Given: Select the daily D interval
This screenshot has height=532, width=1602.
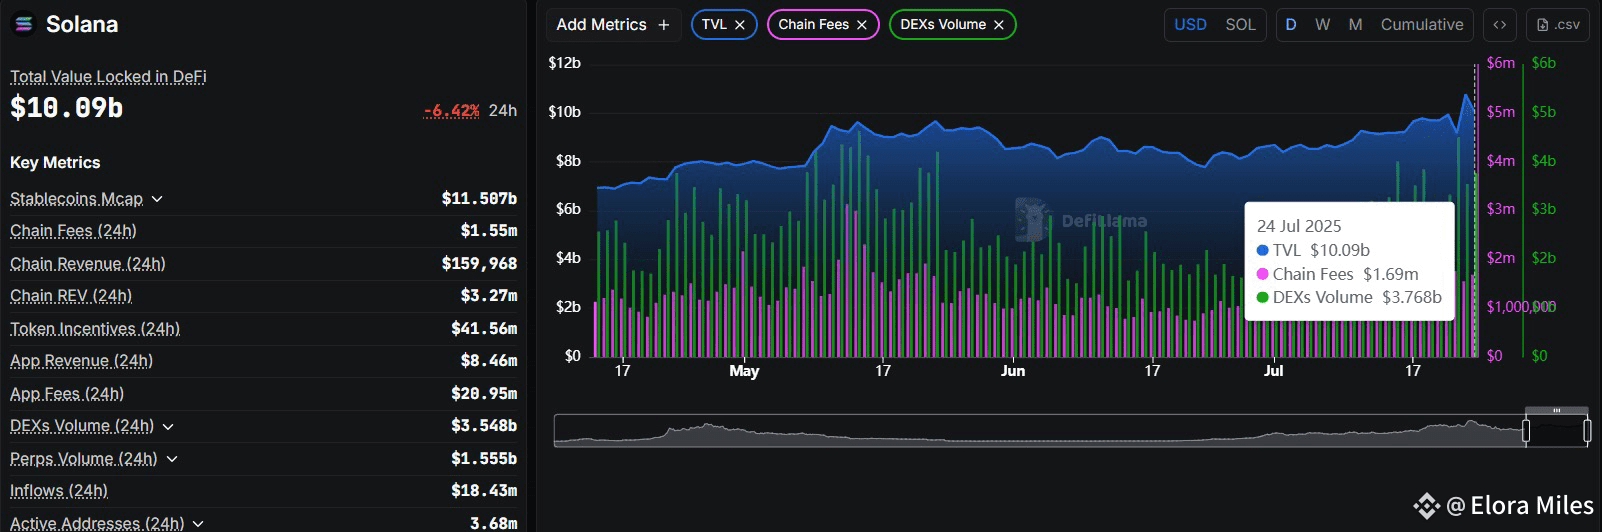Looking at the screenshot, I should (x=1291, y=25).
